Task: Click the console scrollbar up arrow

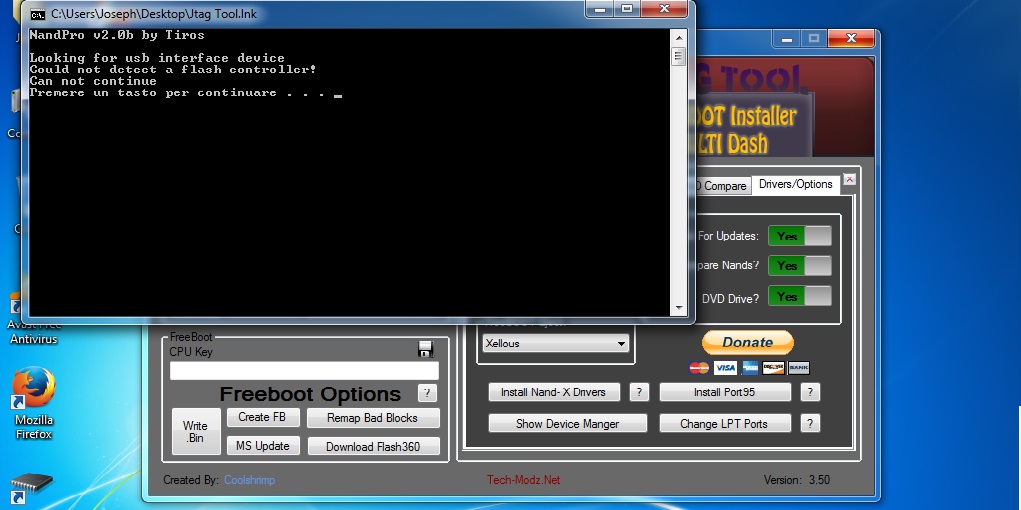Action: (678, 38)
